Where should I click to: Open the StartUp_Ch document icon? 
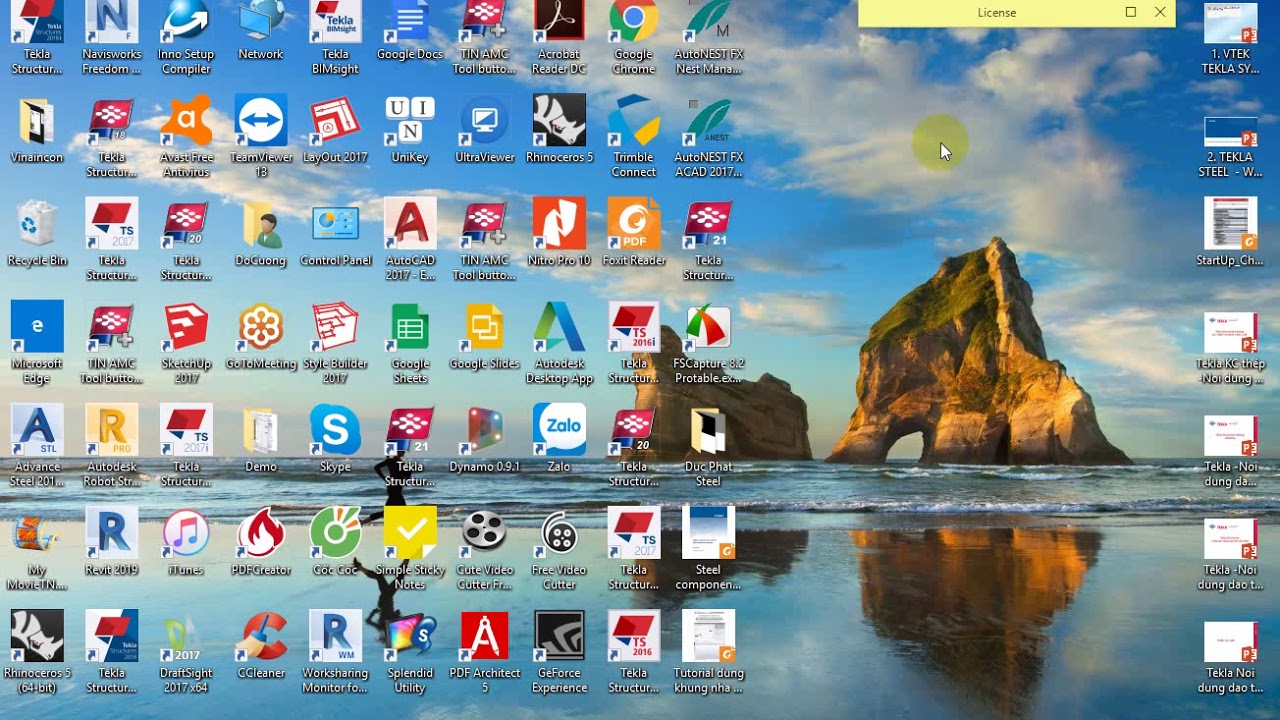click(1230, 233)
